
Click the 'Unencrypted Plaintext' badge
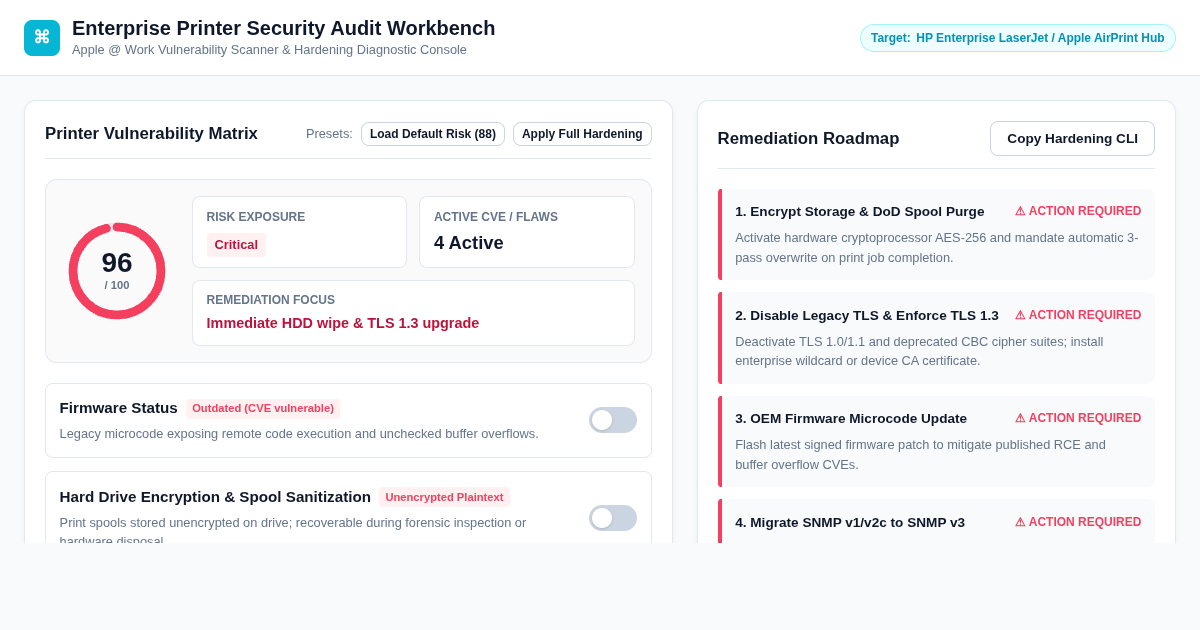tap(444, 497)
